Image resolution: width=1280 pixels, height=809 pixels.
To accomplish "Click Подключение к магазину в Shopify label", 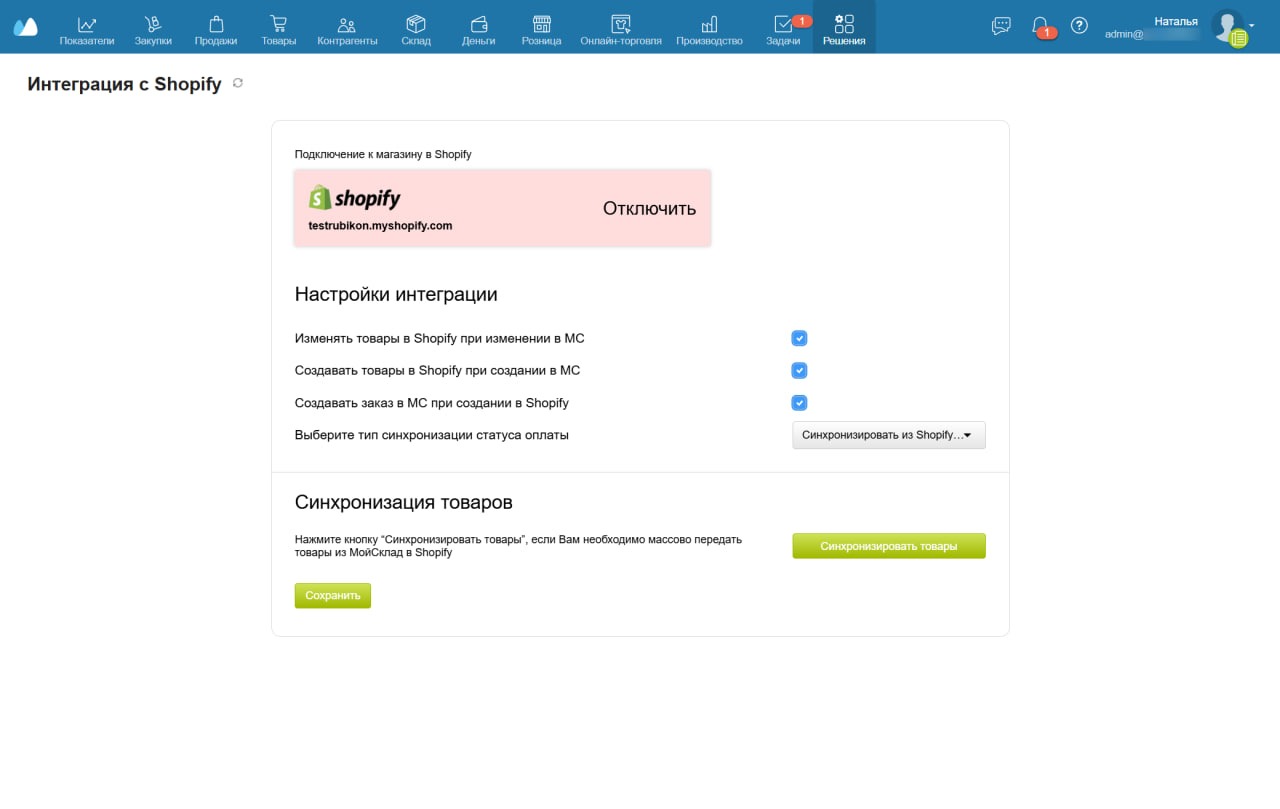I will [x=383, y=154].
